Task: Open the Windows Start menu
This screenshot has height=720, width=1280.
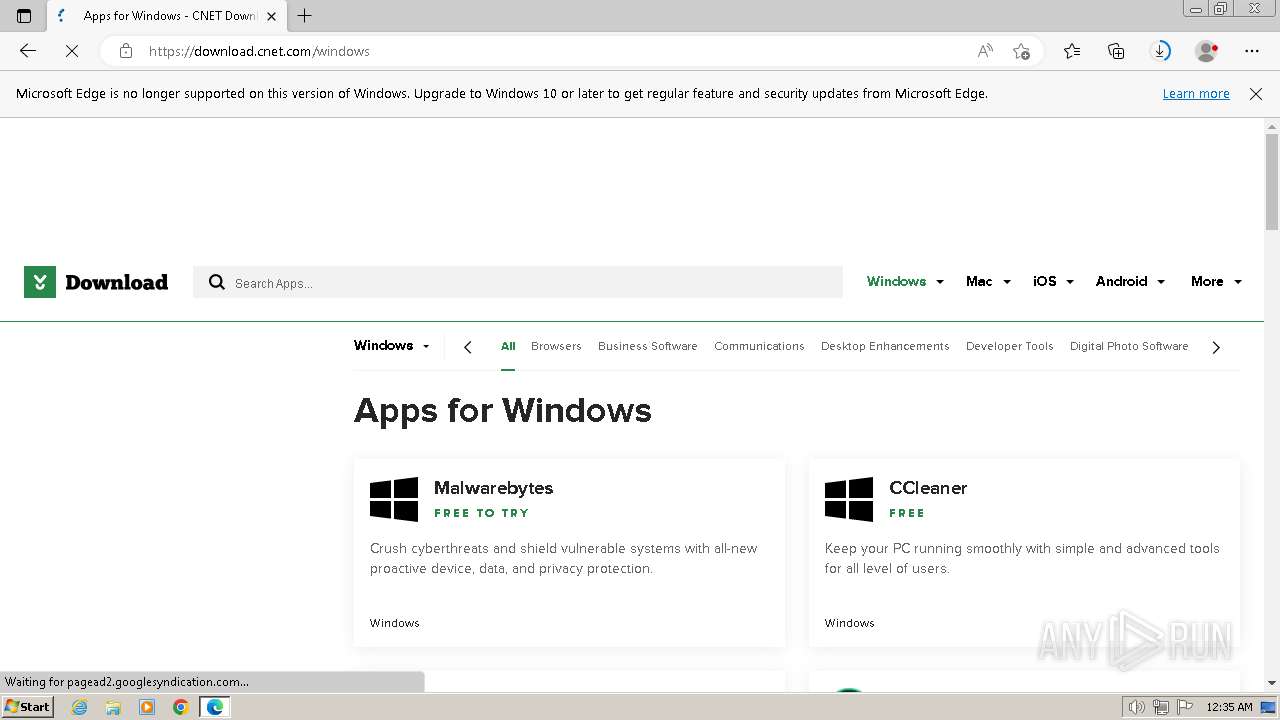Action: coord(28,707)
